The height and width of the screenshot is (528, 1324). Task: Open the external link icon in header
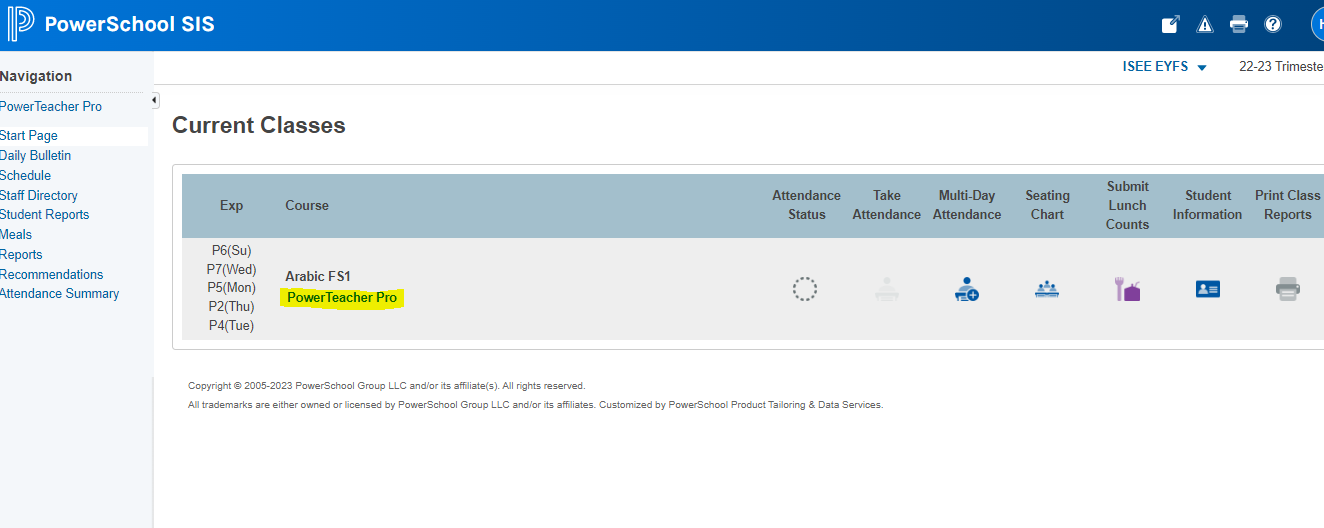pos(1170,25)
